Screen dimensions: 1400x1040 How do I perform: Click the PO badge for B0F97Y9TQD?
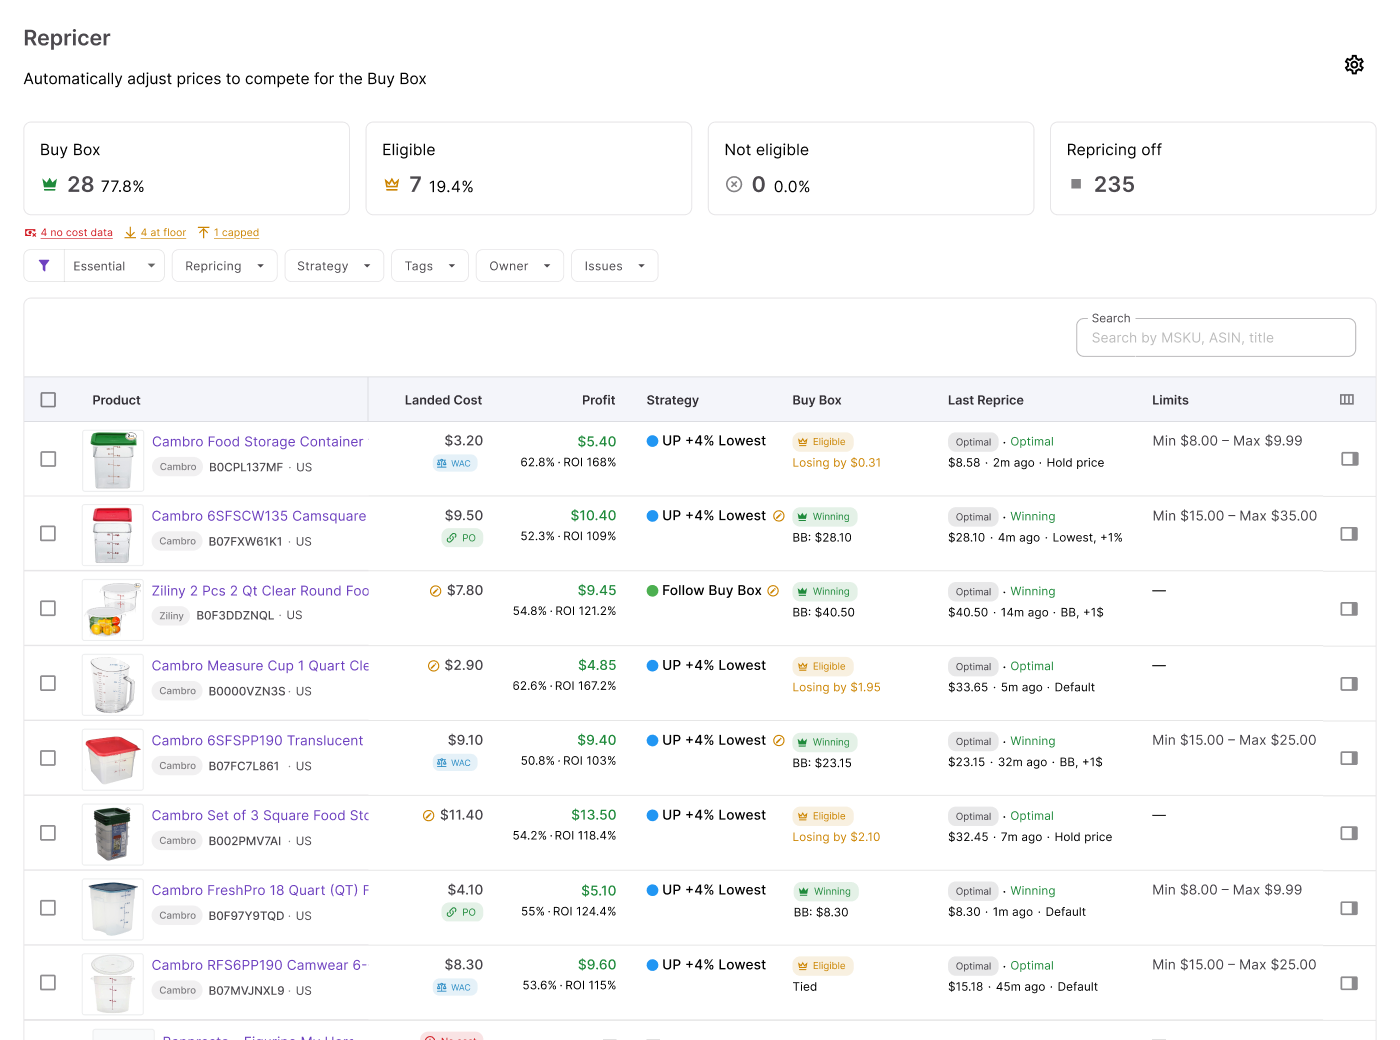click(x=462, y=912)
